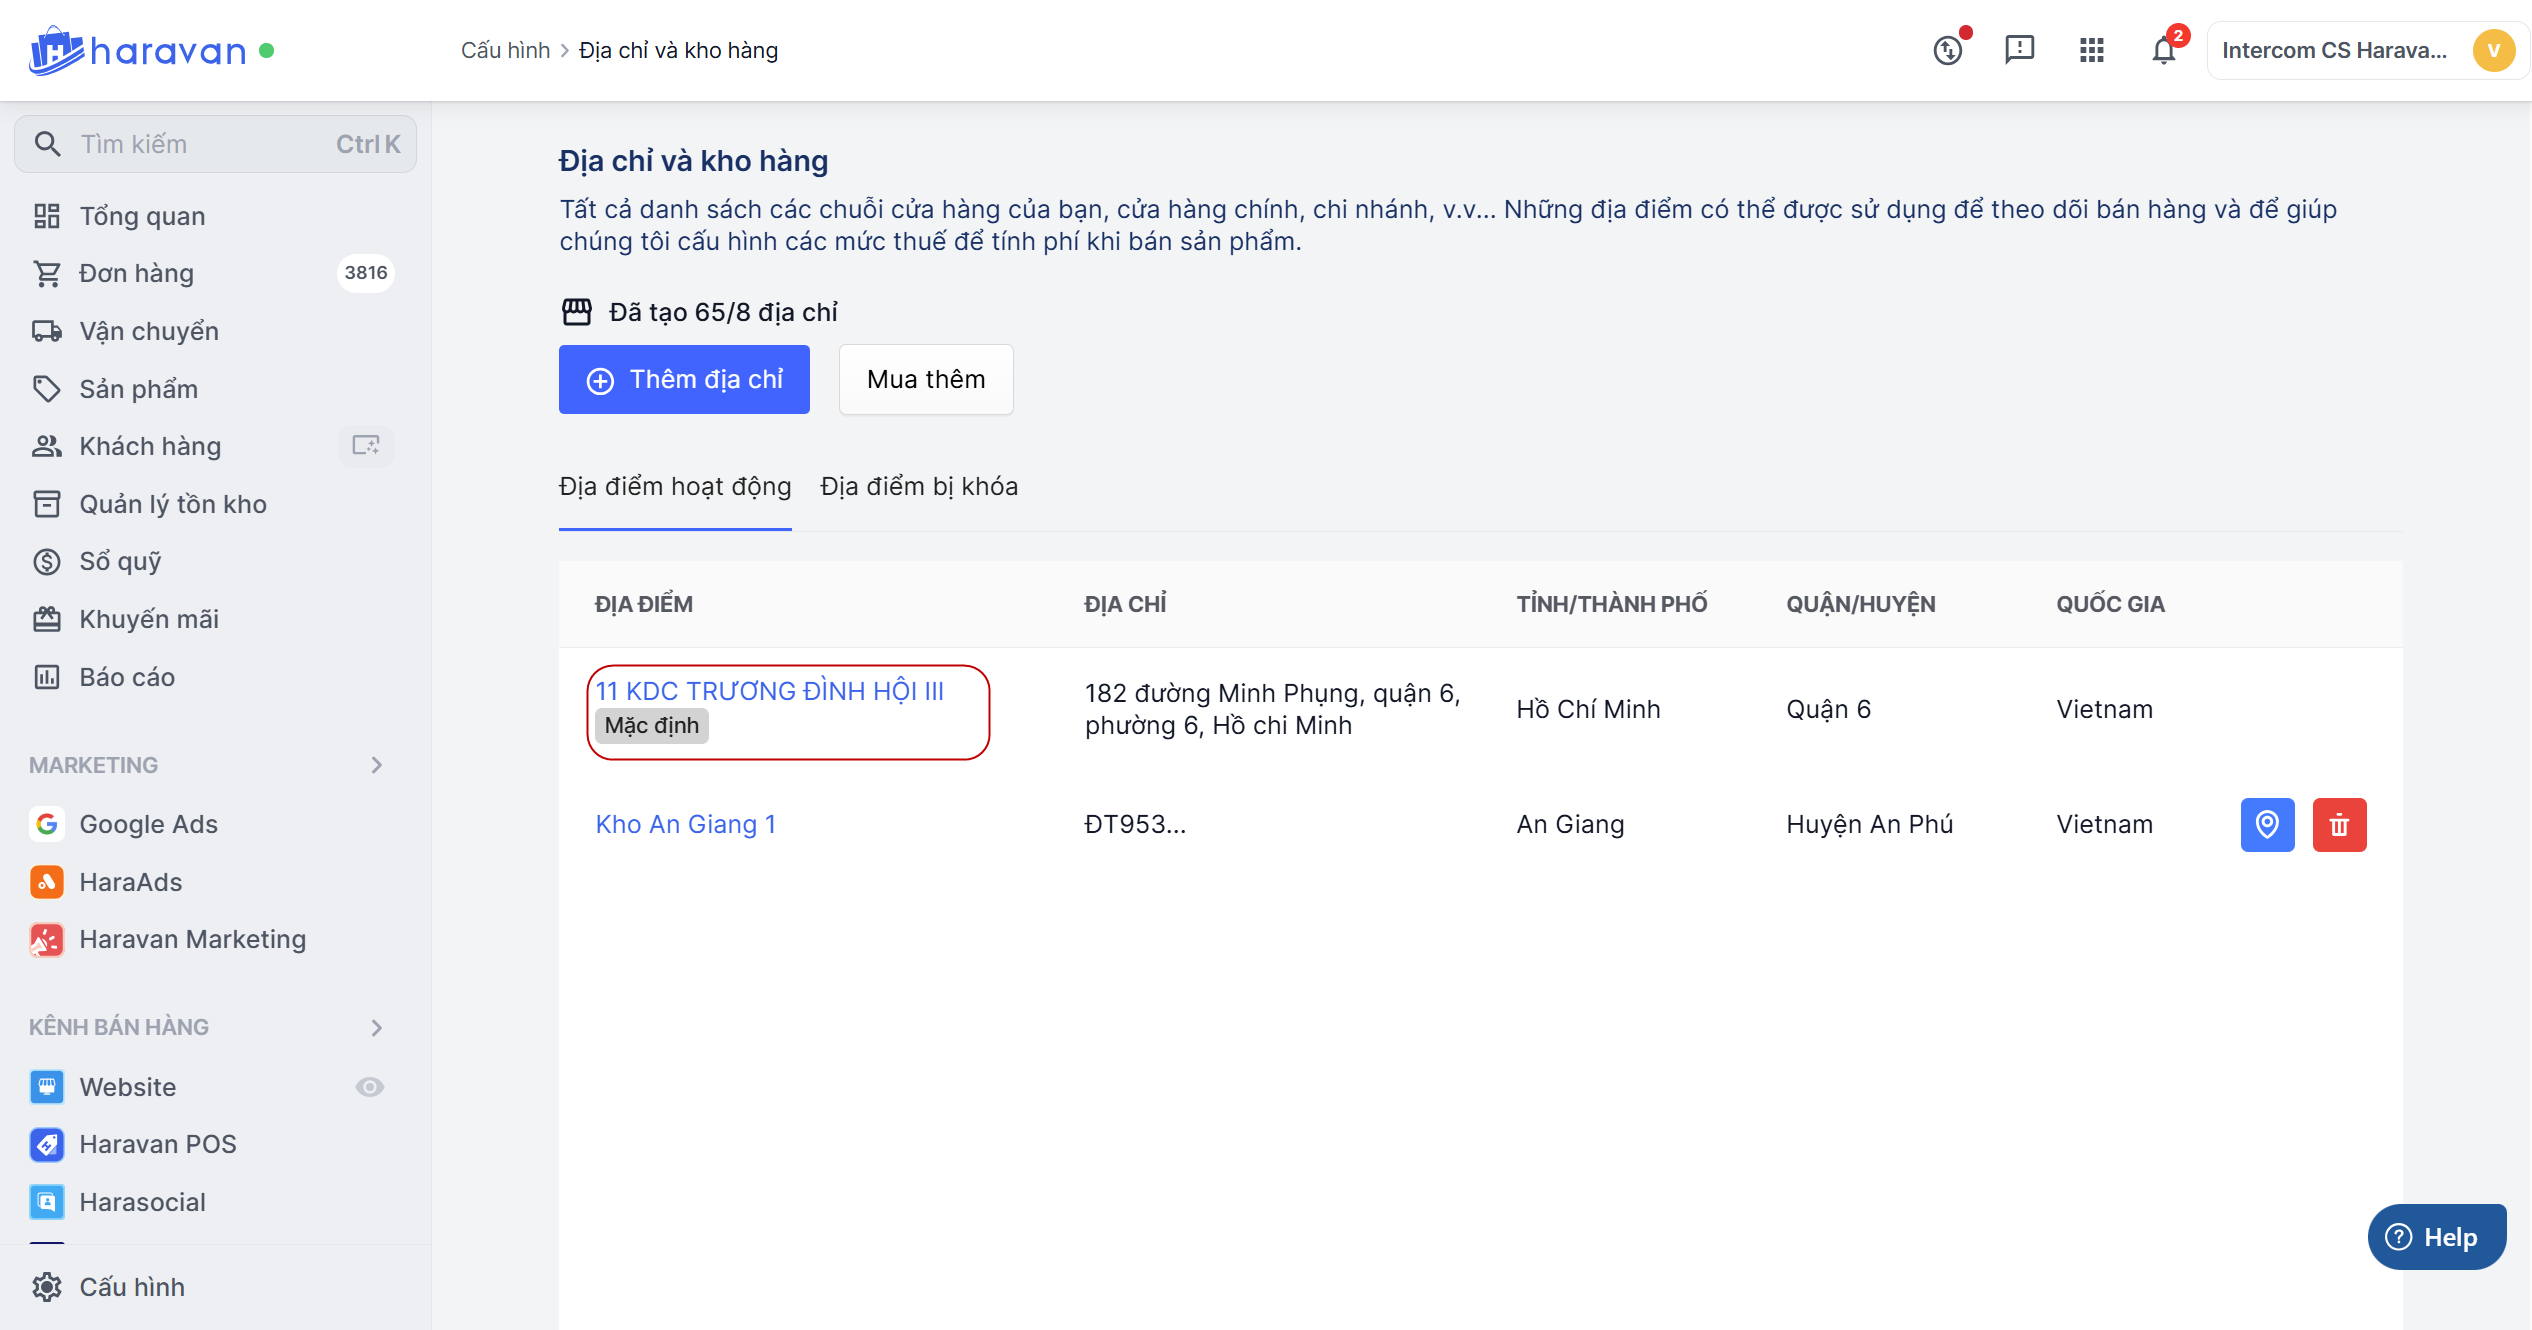2532x1330 pixels.
Task: Click the sync clock icon in header
Action: pos(1947,50)
